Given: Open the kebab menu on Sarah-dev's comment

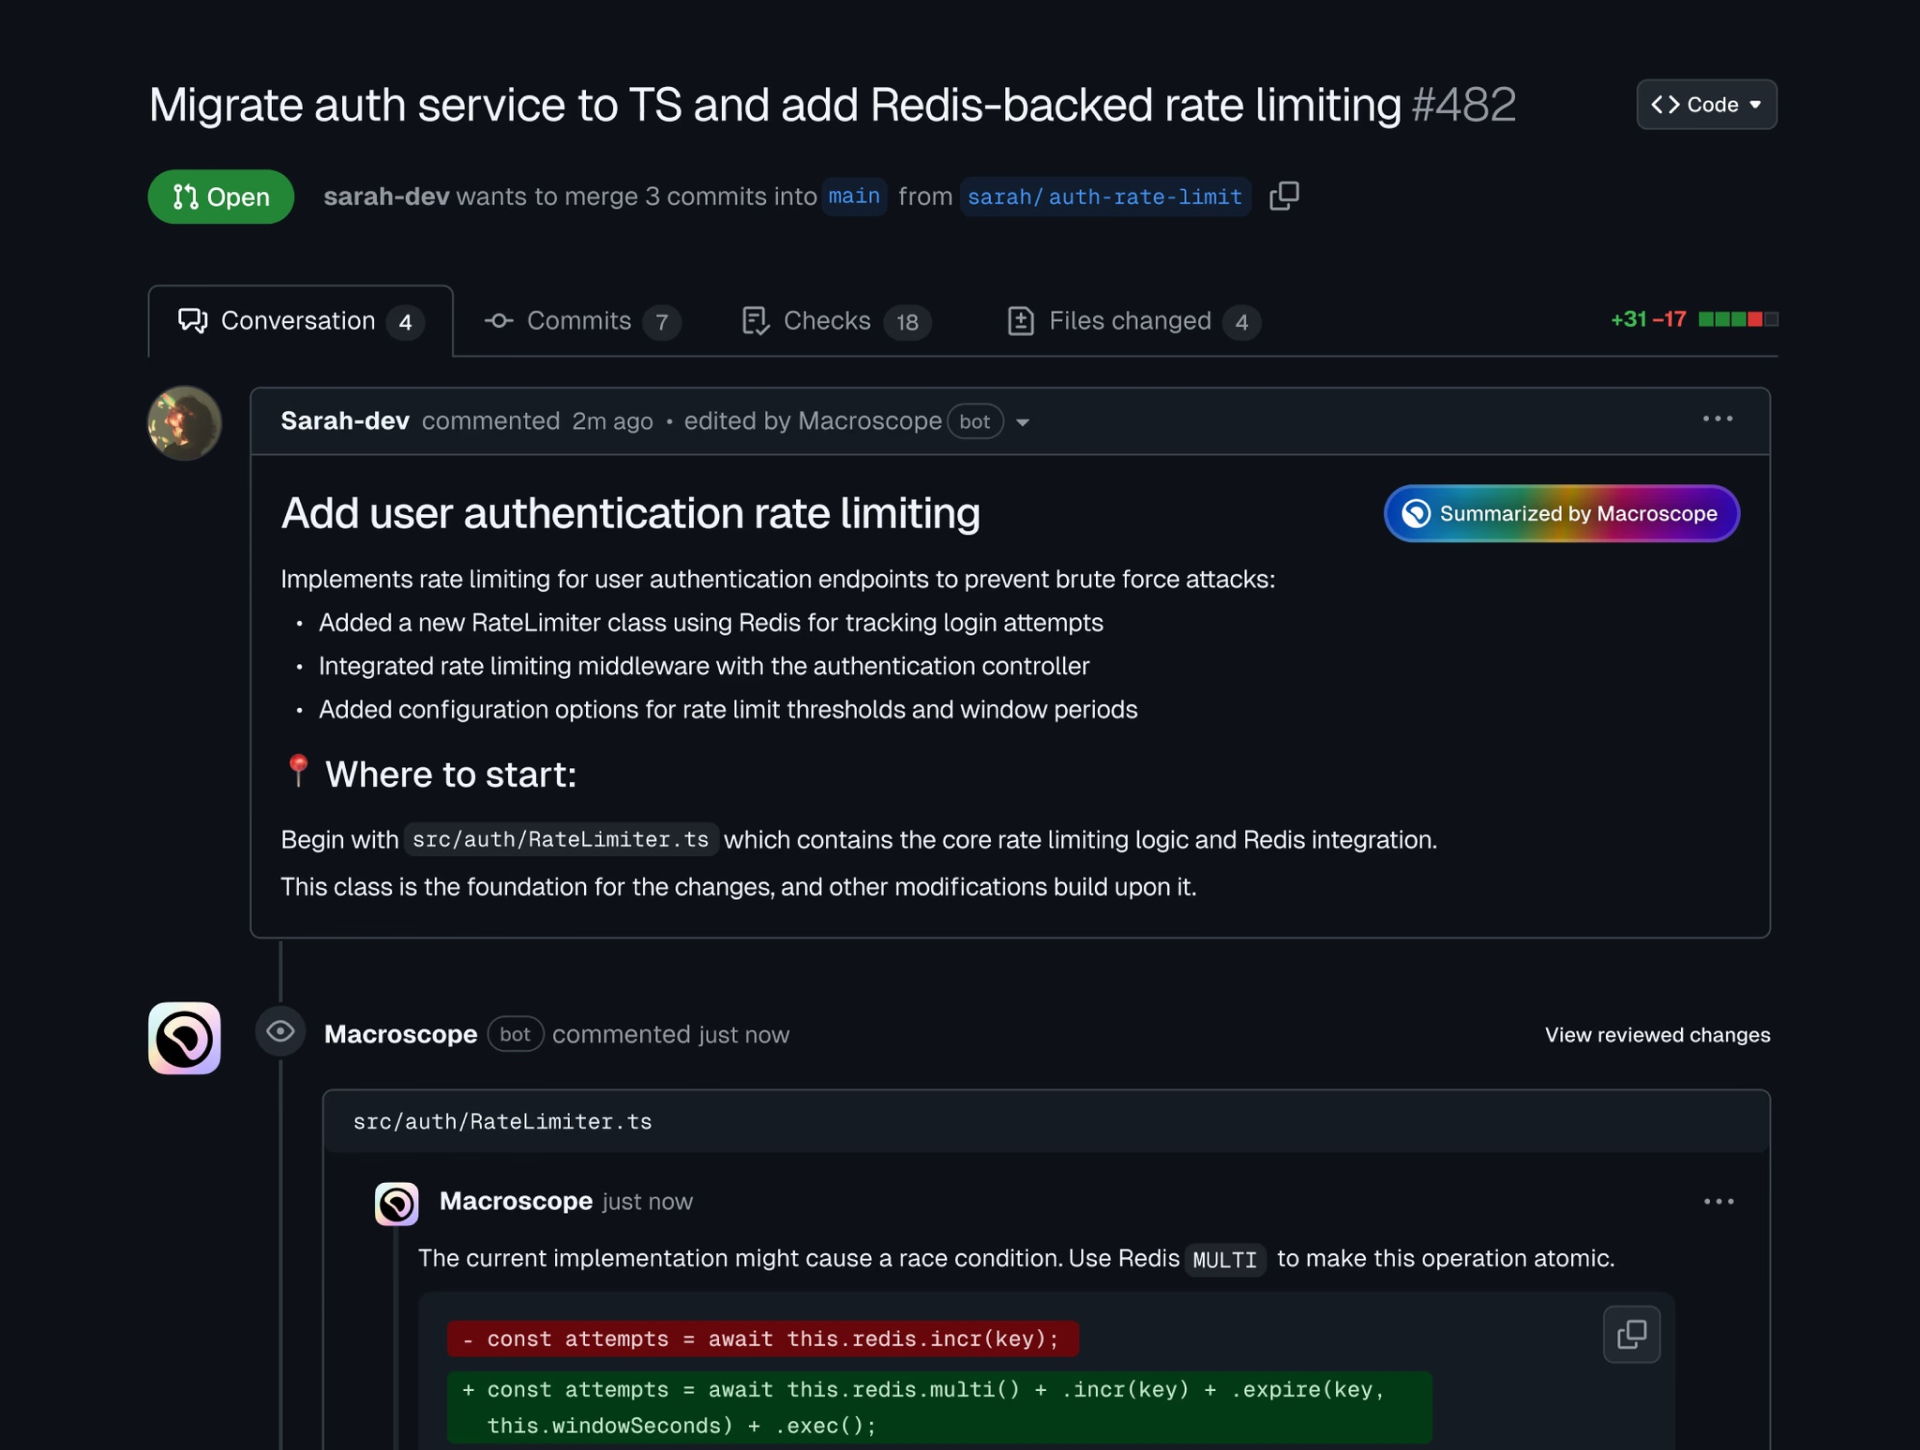Looking at the screenshot, I should (1716, 419).
